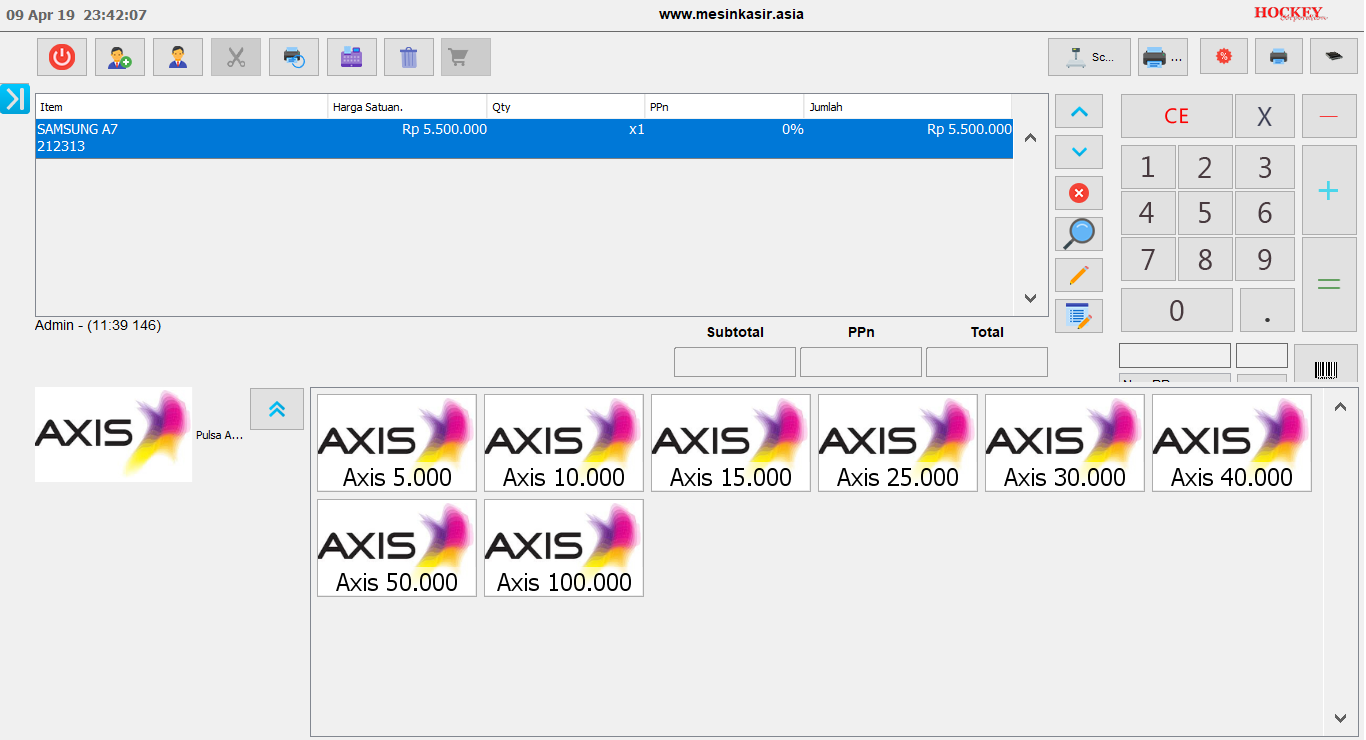Click the blue printer icon without ellipsis
Screen dimensions: 1366x740
tap(1279, 57)
